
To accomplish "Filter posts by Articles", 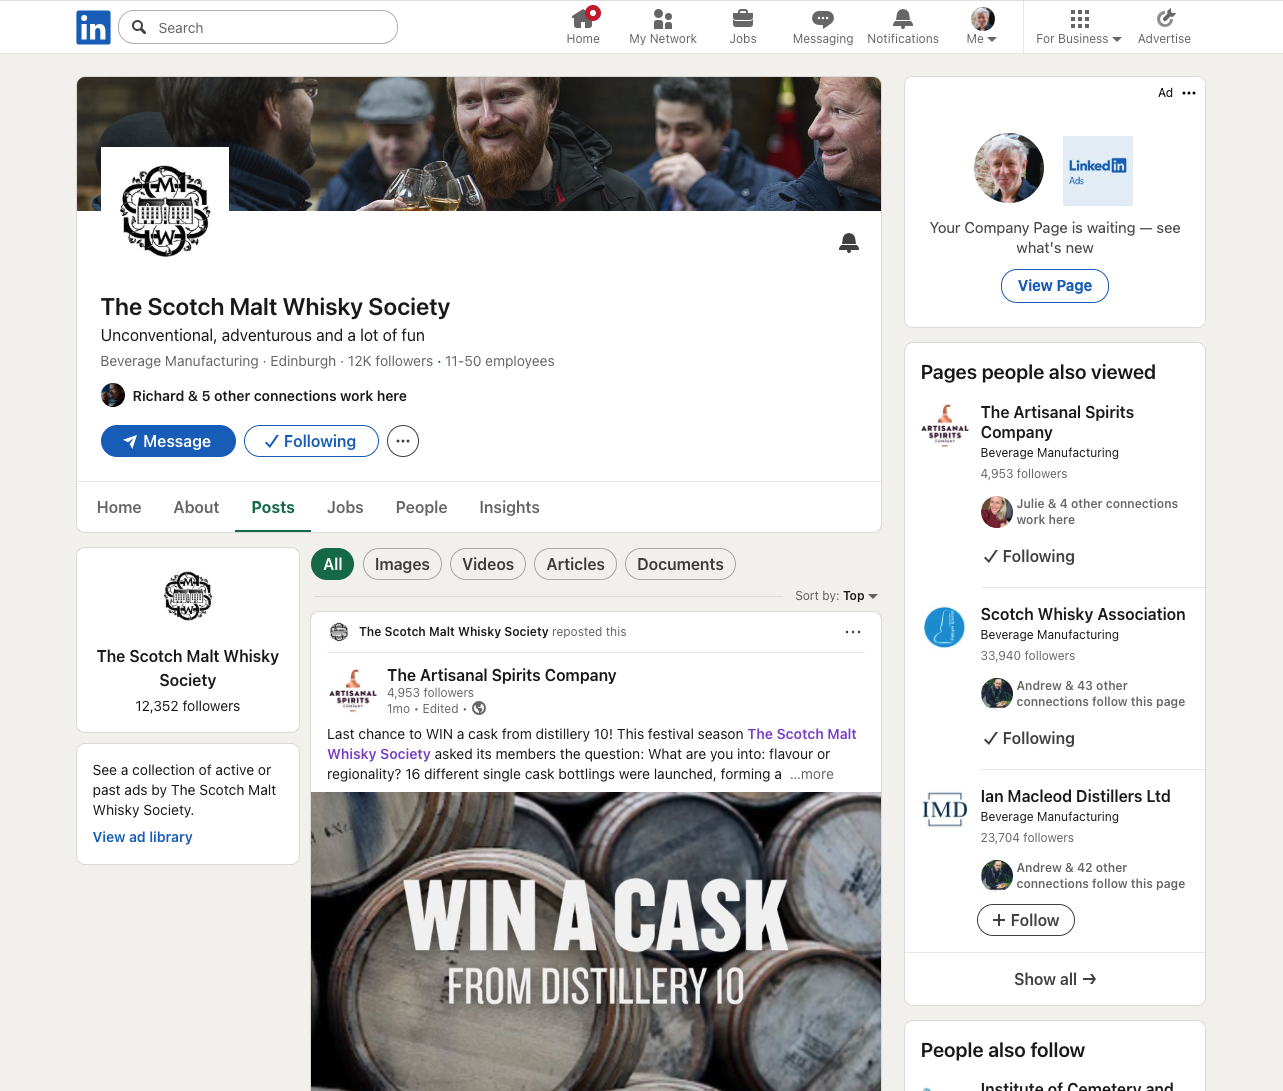I will pyautogui.click(x=576, y=564).
